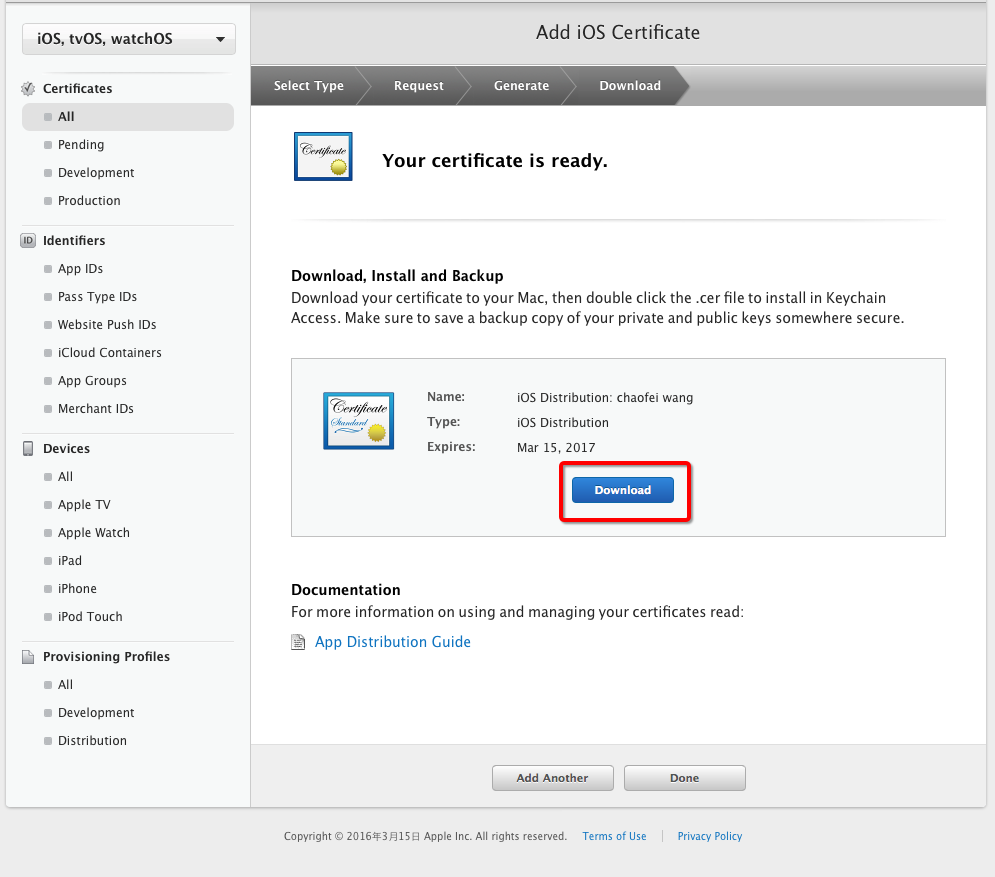Image resolution: width=995 pixels, height=877 pixels.
Task: Click the Provisioning Profiles document icon
Action: coord(26,656)
